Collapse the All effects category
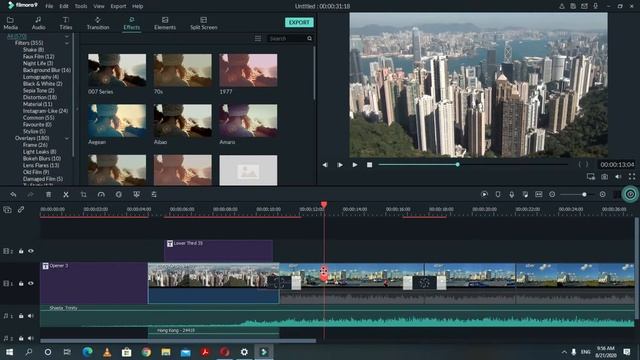The image size is (640, 360). pyautogui.click(x=67, y=36)
